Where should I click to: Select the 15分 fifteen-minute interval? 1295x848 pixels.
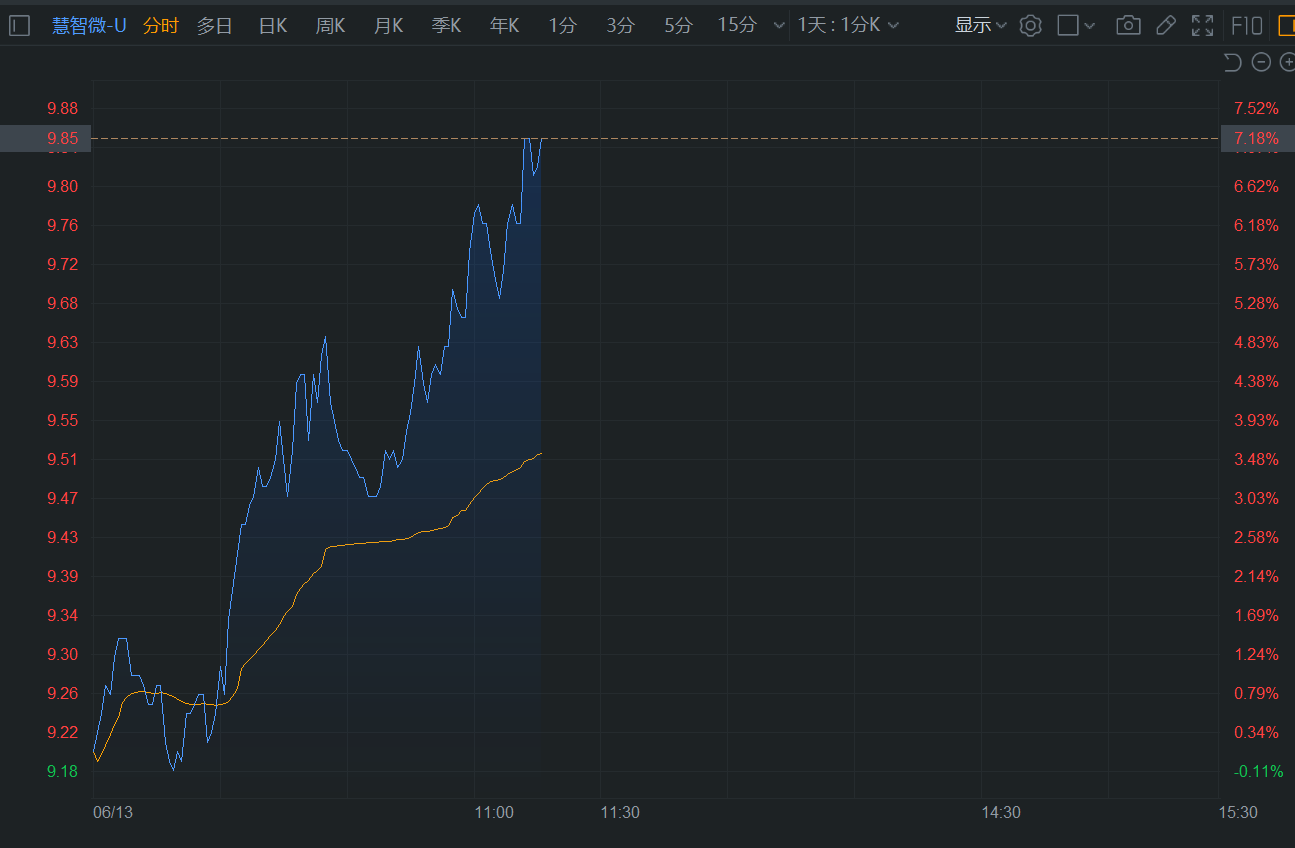click(737, 26)
